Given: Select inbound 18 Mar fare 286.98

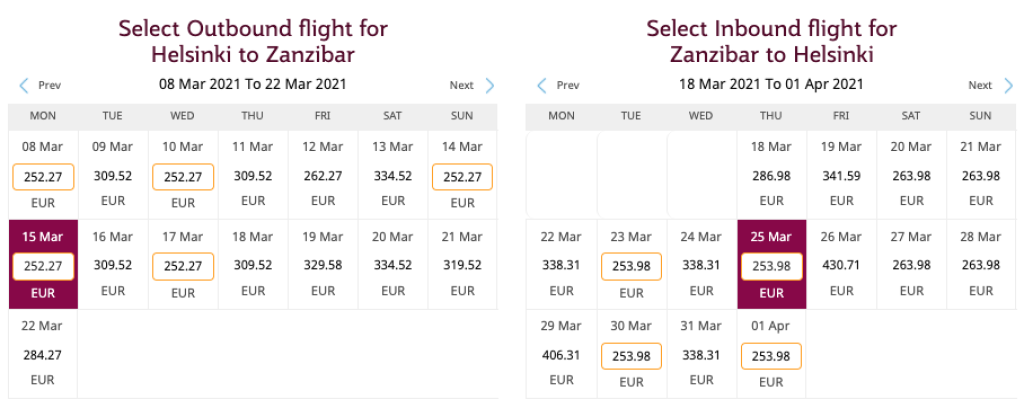Looking at the screenshot, I should [771, 176].
